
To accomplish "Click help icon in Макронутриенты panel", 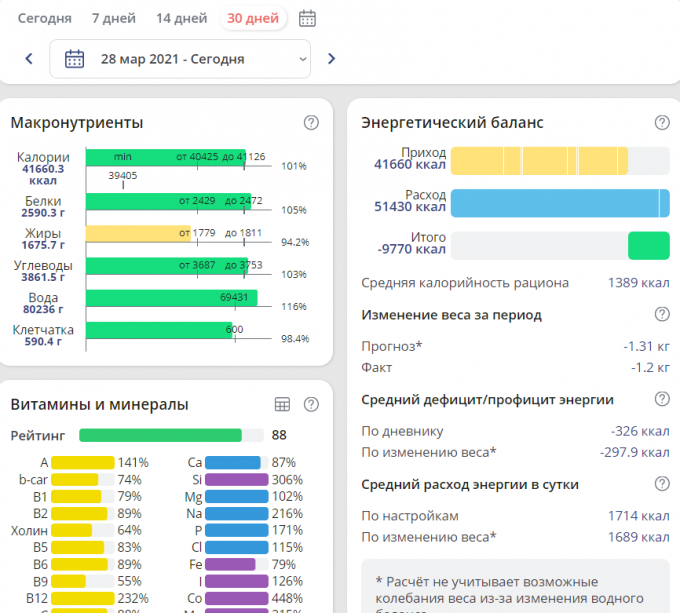I will click(x=311, y=123).
